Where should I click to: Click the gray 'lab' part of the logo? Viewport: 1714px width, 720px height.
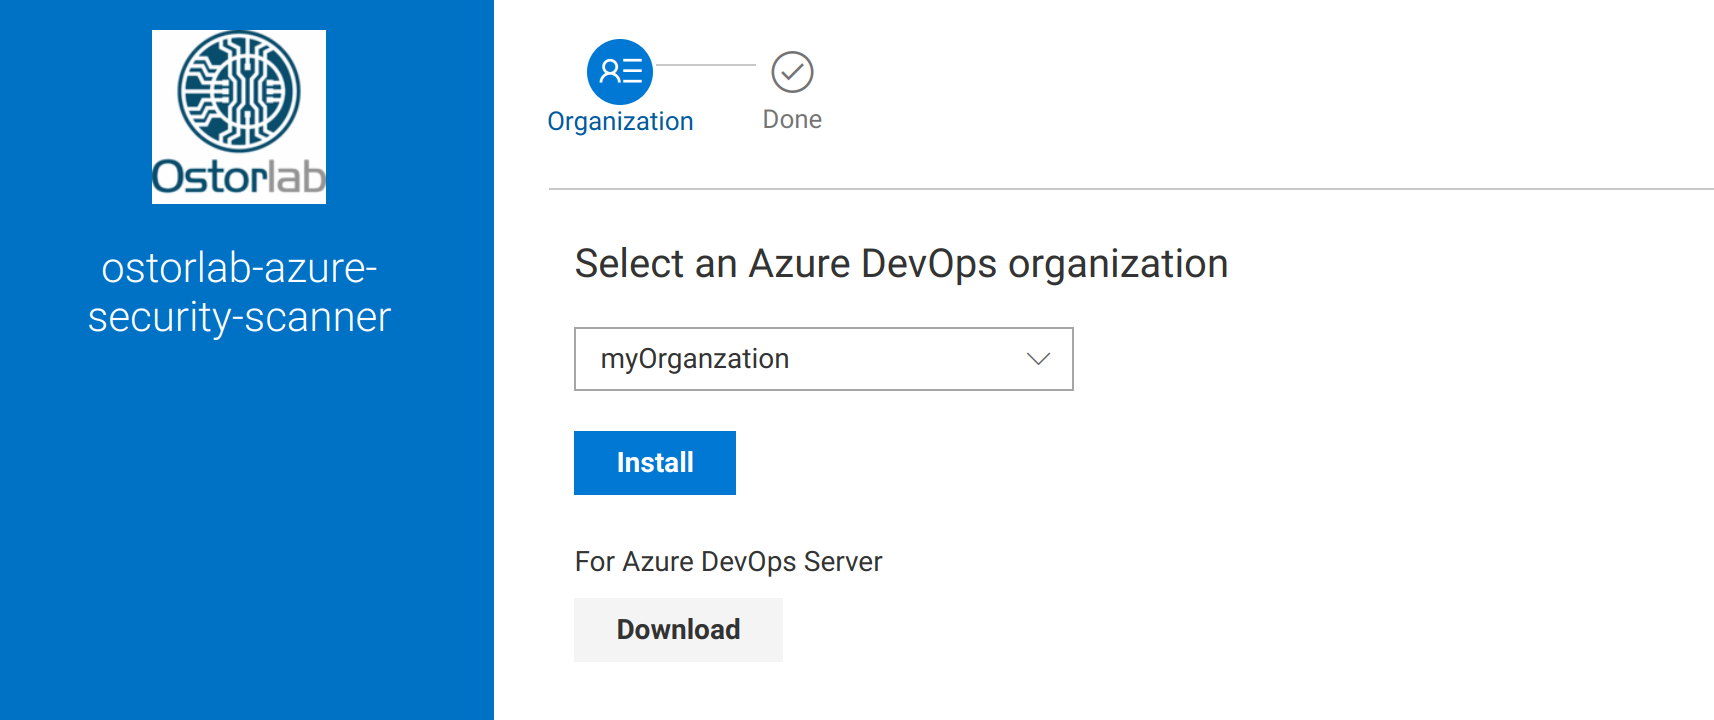(x=298, y=178)
